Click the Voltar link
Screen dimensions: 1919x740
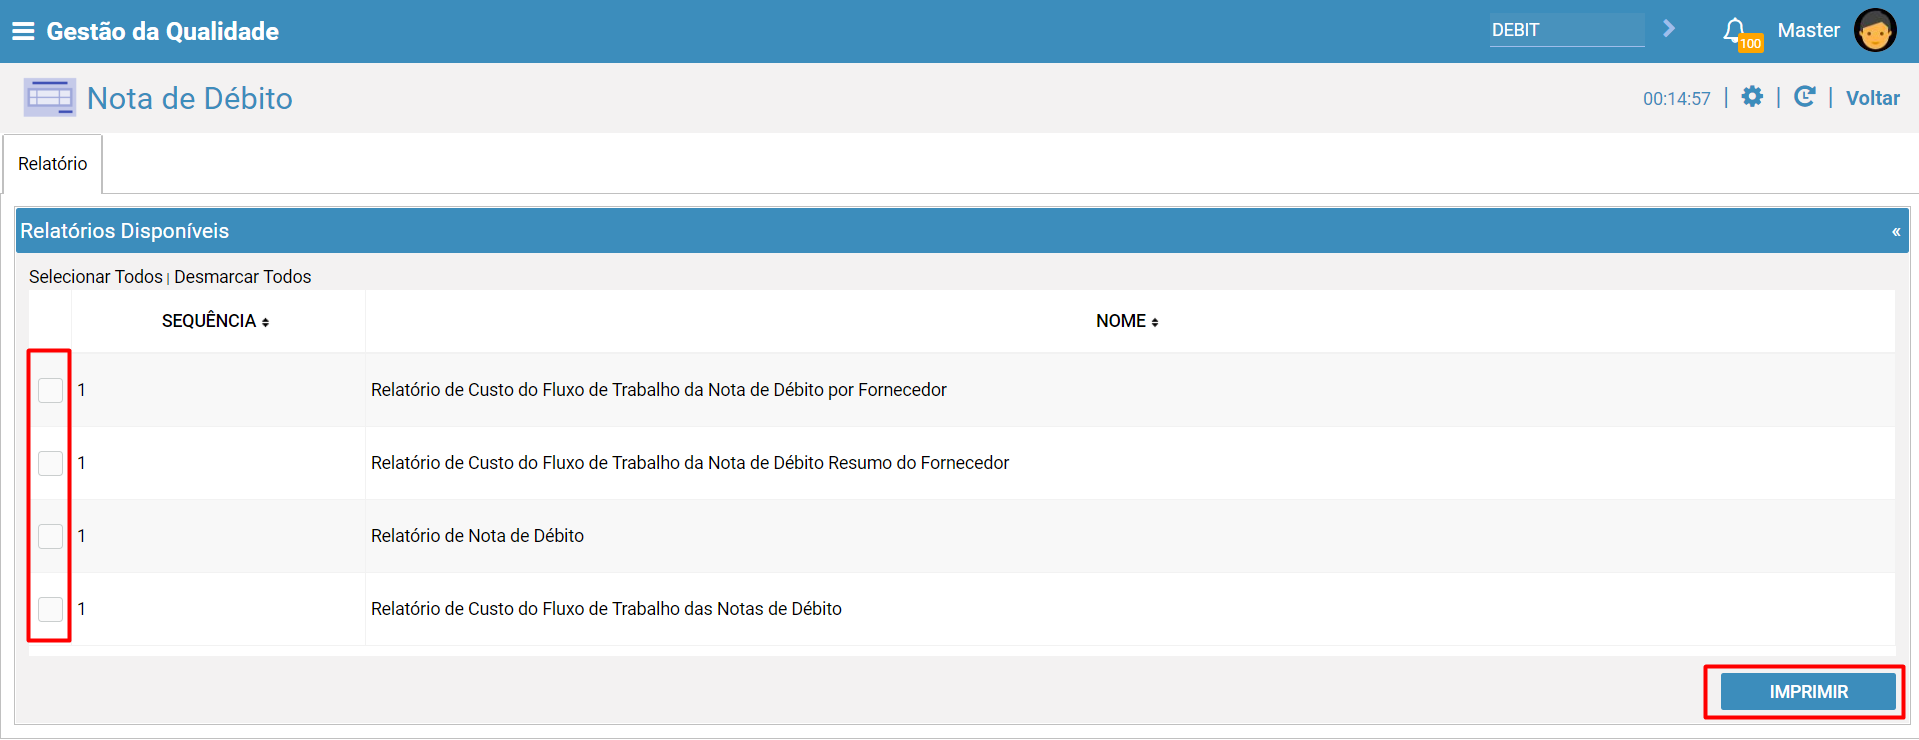[x=1872, y=98]
